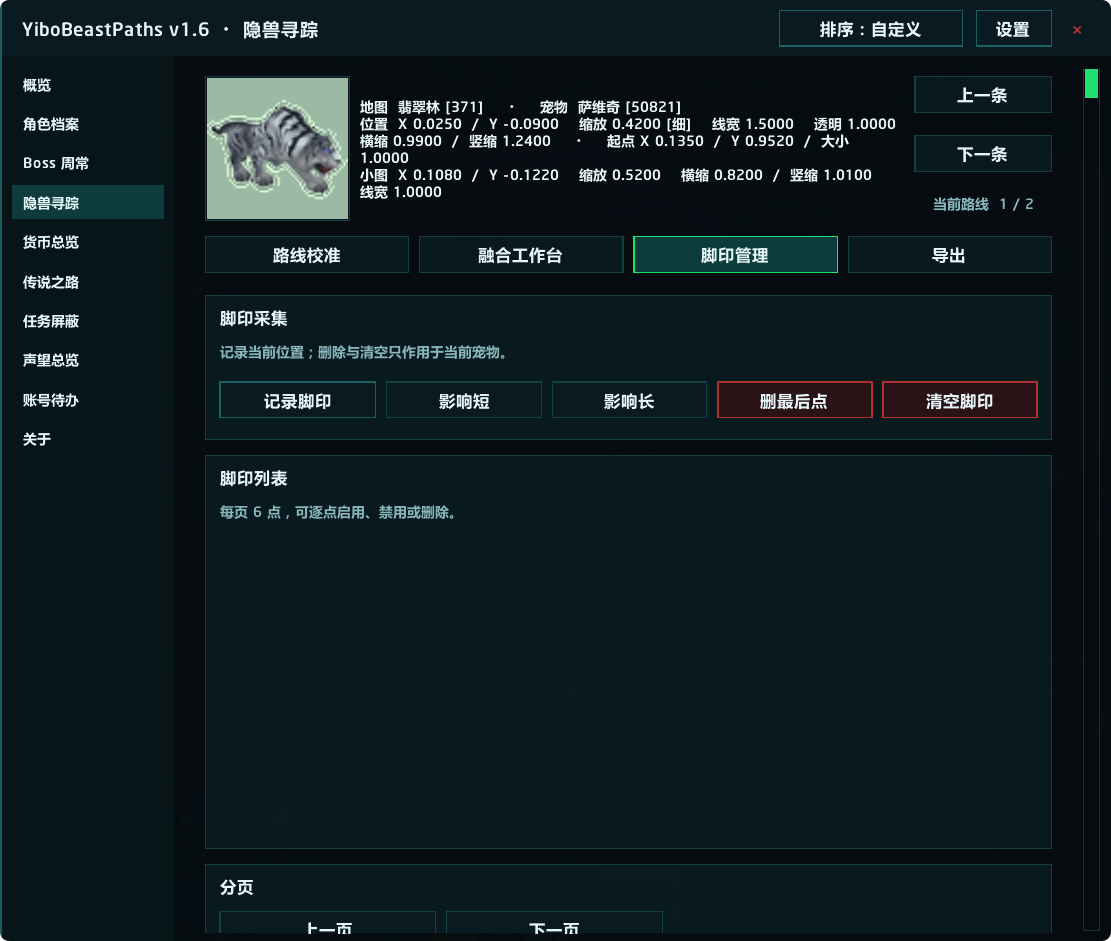Open 传说之路 sidebar item
This screenshot has width=1111, height=941.
pyautogui.click(x=88, y=282)
